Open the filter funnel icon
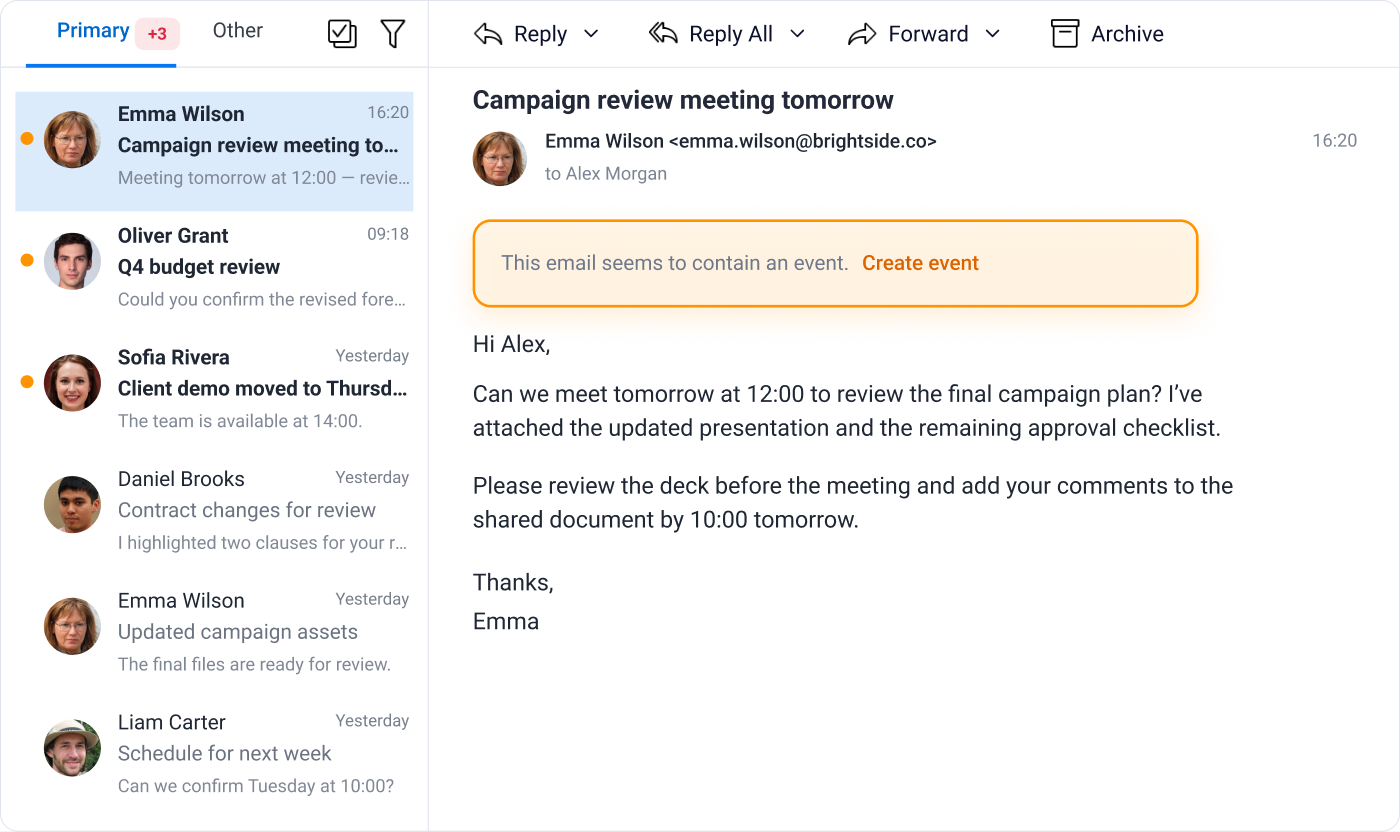This screenshot has height=832, width=1400. click(x=393, y=34)
